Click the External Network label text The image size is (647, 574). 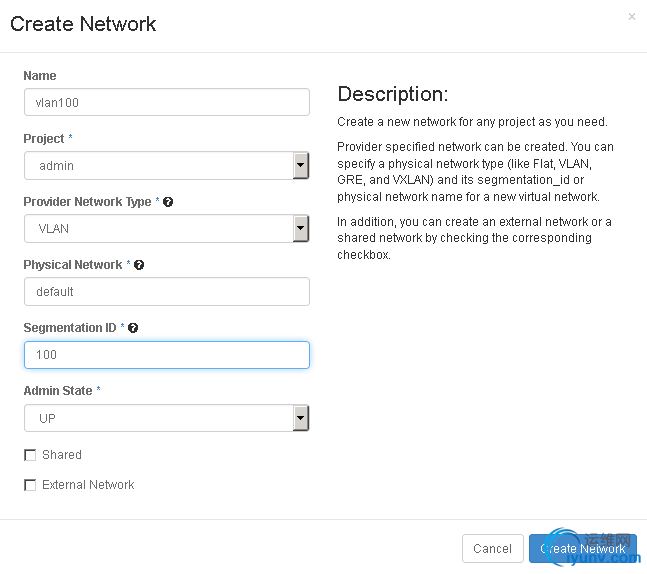(88, 485)
